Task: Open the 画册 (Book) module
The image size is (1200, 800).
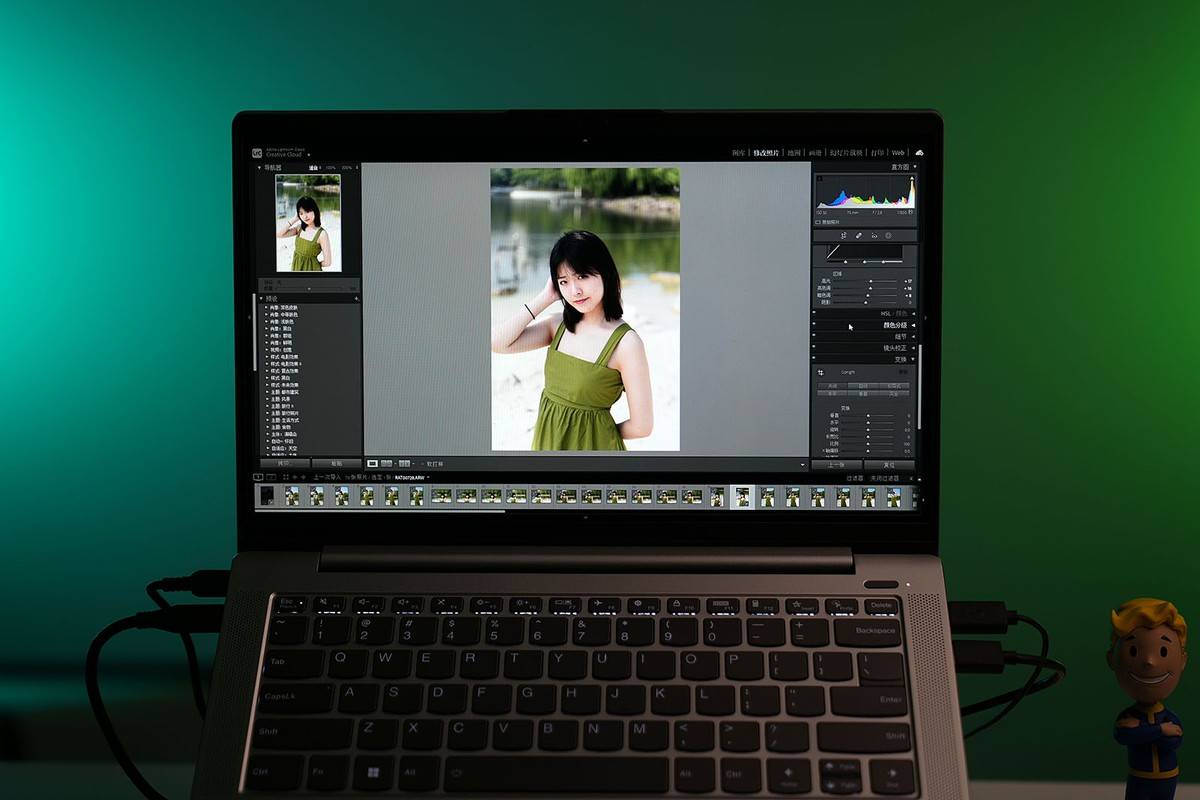Action: (x=815, y=153)
